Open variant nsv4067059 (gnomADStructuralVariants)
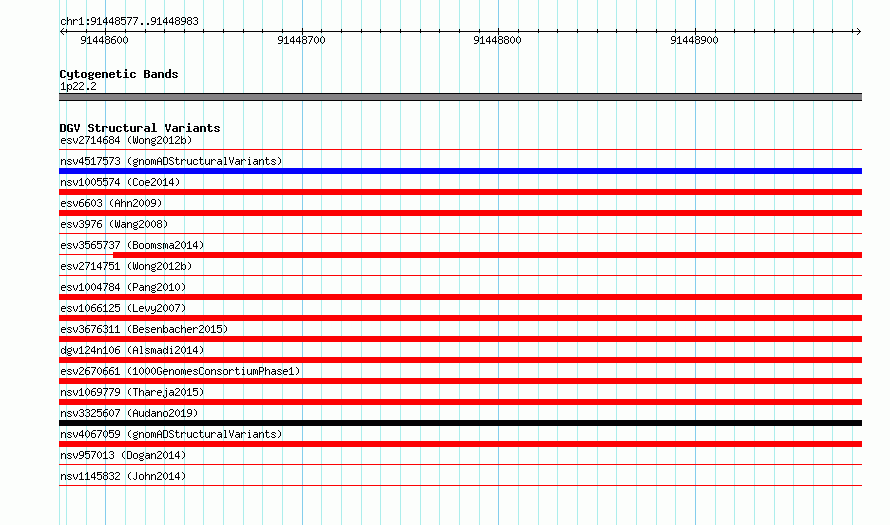 pyautogui.click(x=171, y=434)
